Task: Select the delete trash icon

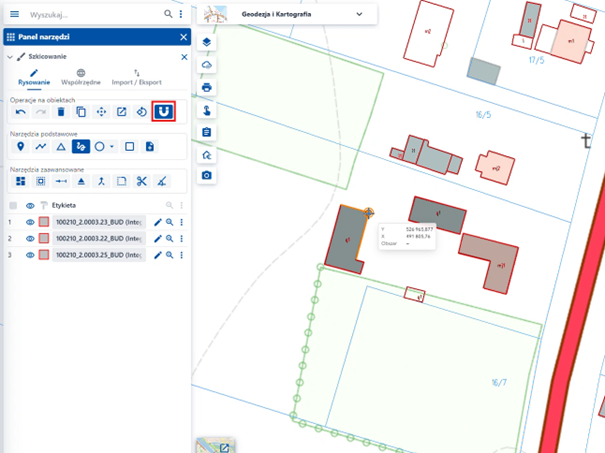Action: click(x=61, y=112)
